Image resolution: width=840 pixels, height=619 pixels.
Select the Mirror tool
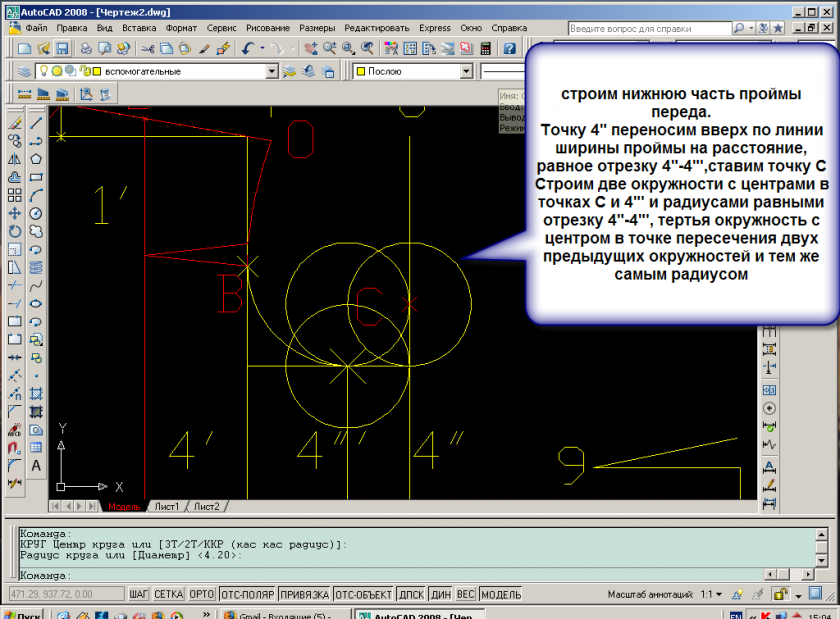click(x=14, y=159)
